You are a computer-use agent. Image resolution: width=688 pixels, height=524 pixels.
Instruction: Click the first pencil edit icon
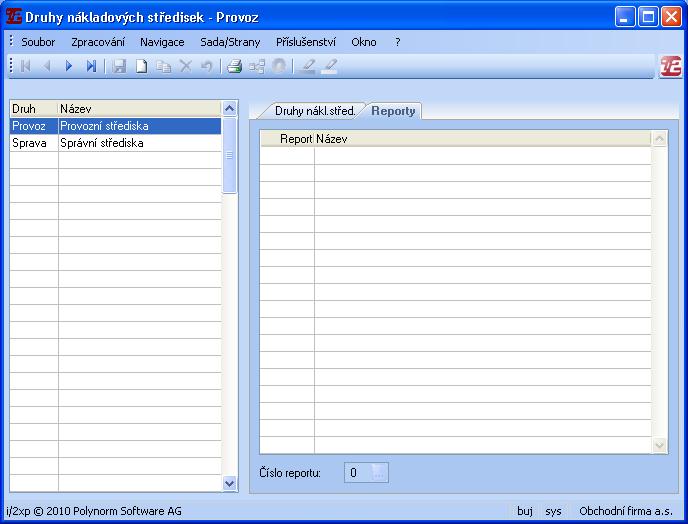pos(307,66)
